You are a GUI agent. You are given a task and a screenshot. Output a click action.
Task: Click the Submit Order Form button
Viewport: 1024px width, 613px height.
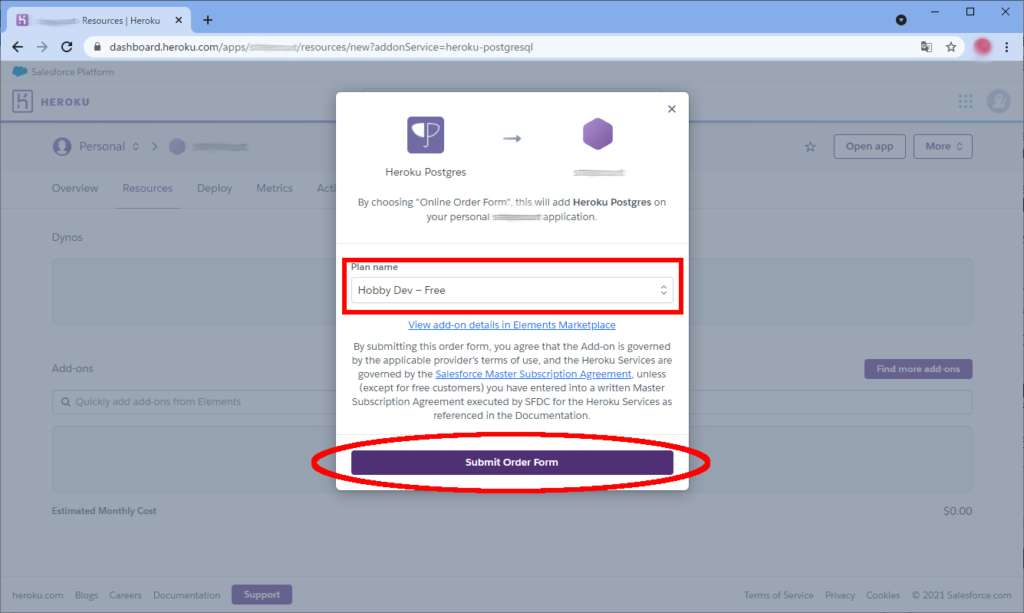click(x=511, y=462)
